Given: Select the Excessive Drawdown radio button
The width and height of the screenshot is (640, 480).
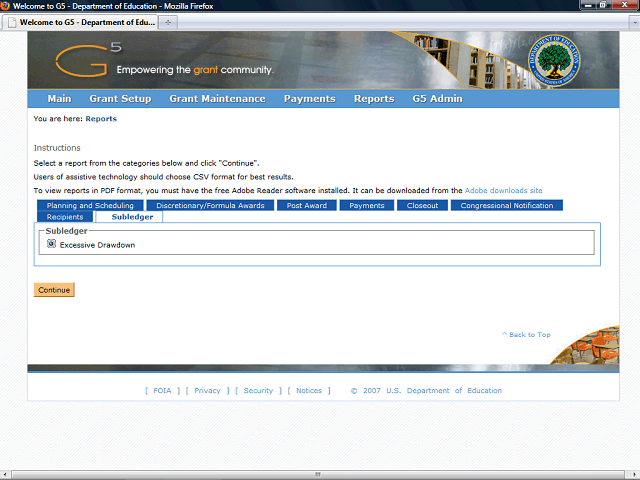Looking at the screenshot, I should pos(51,244).
